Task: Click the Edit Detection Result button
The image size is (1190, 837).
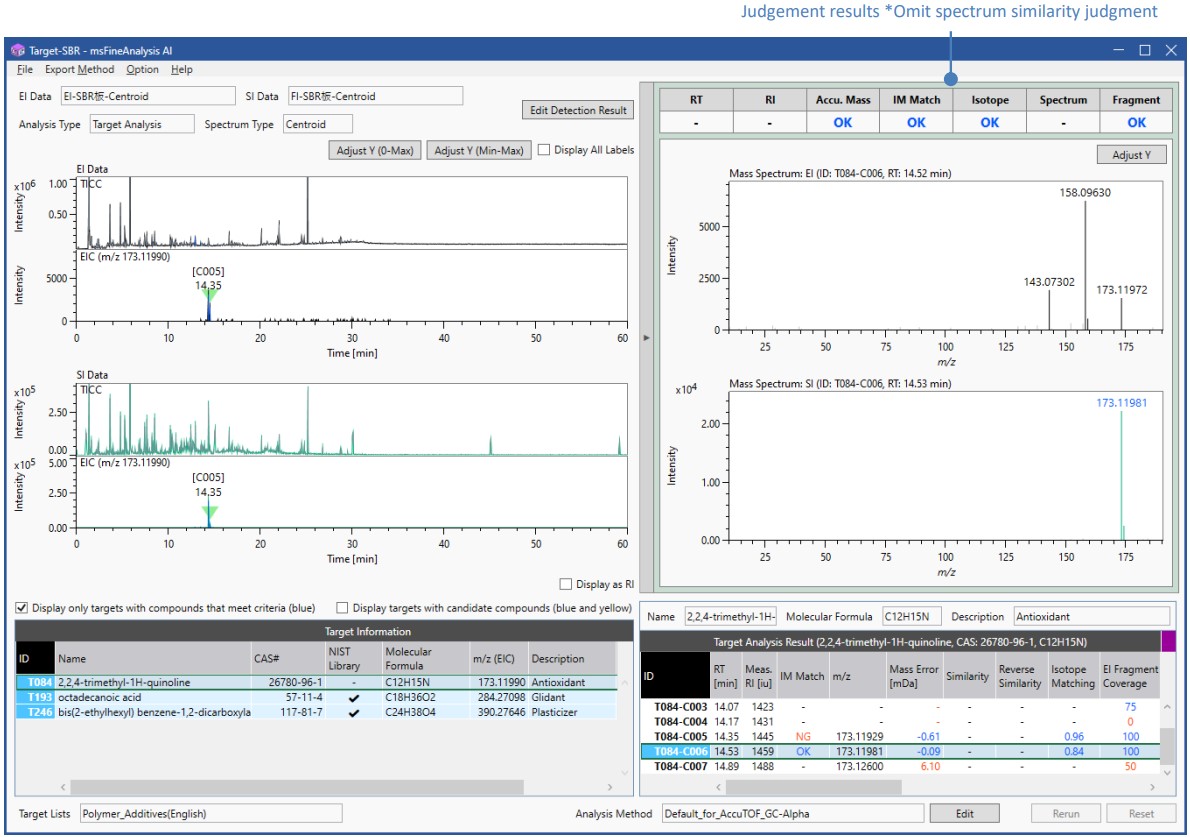Action: point(577,110)
